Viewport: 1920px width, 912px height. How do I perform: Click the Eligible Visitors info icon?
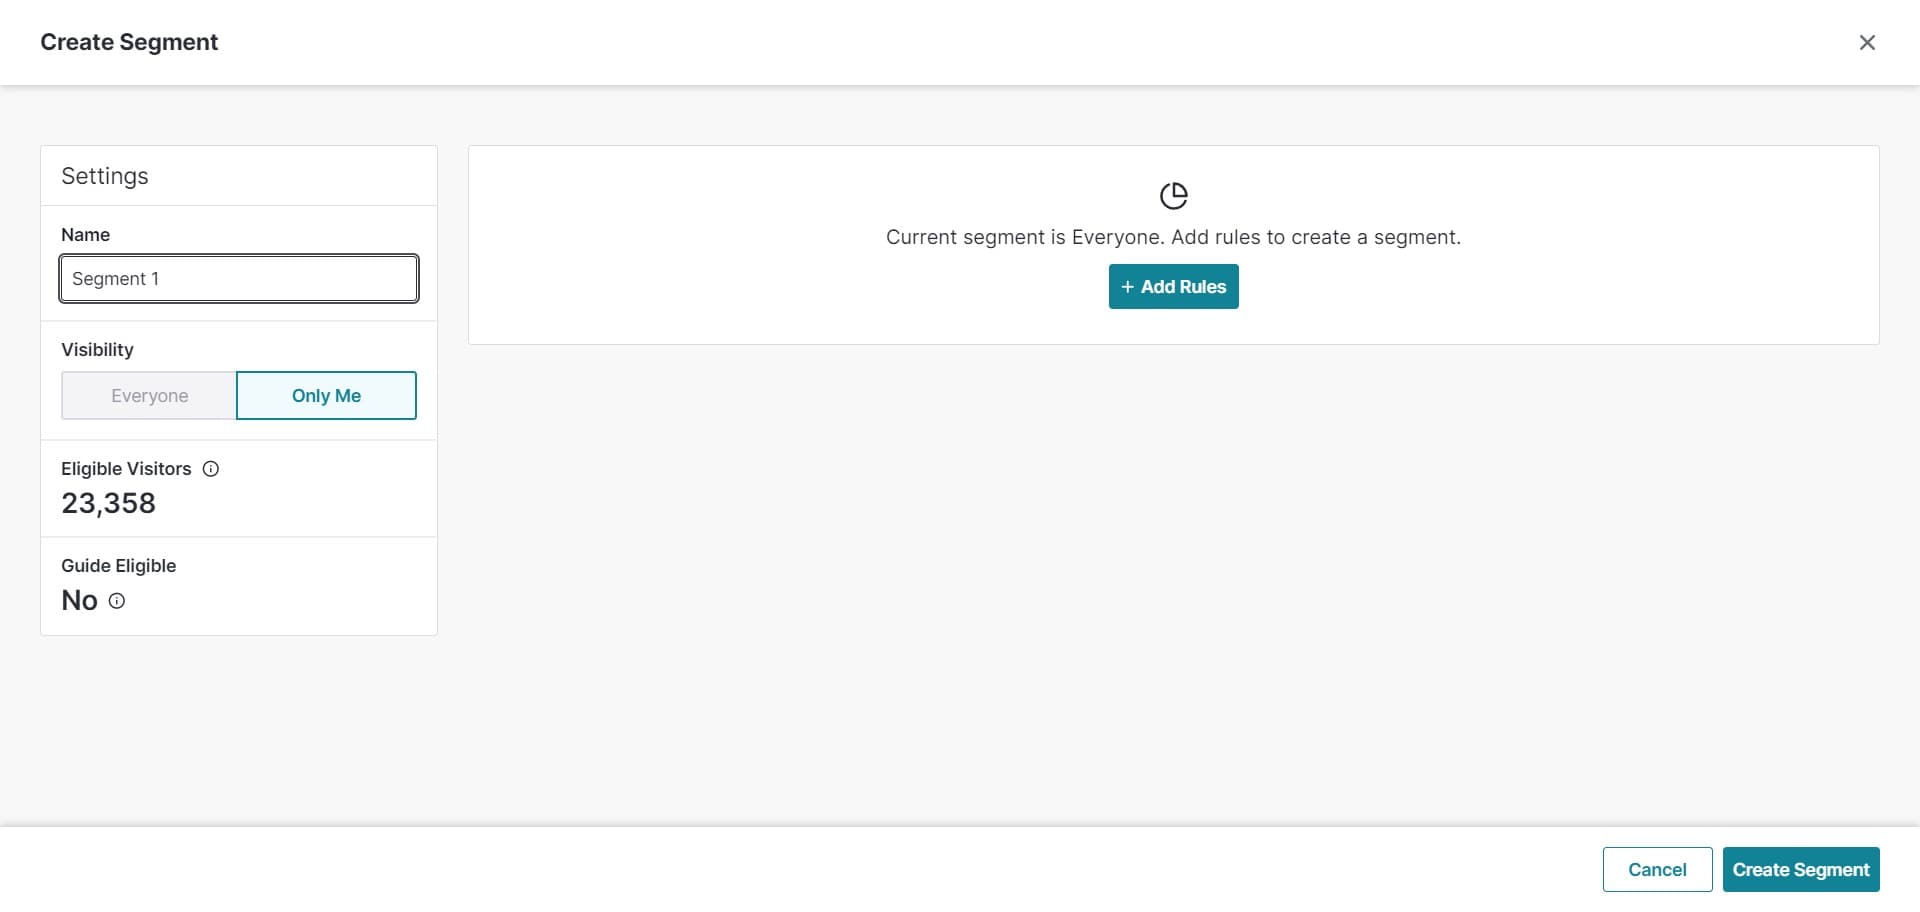pyautogui.click(x=211, y=469)
